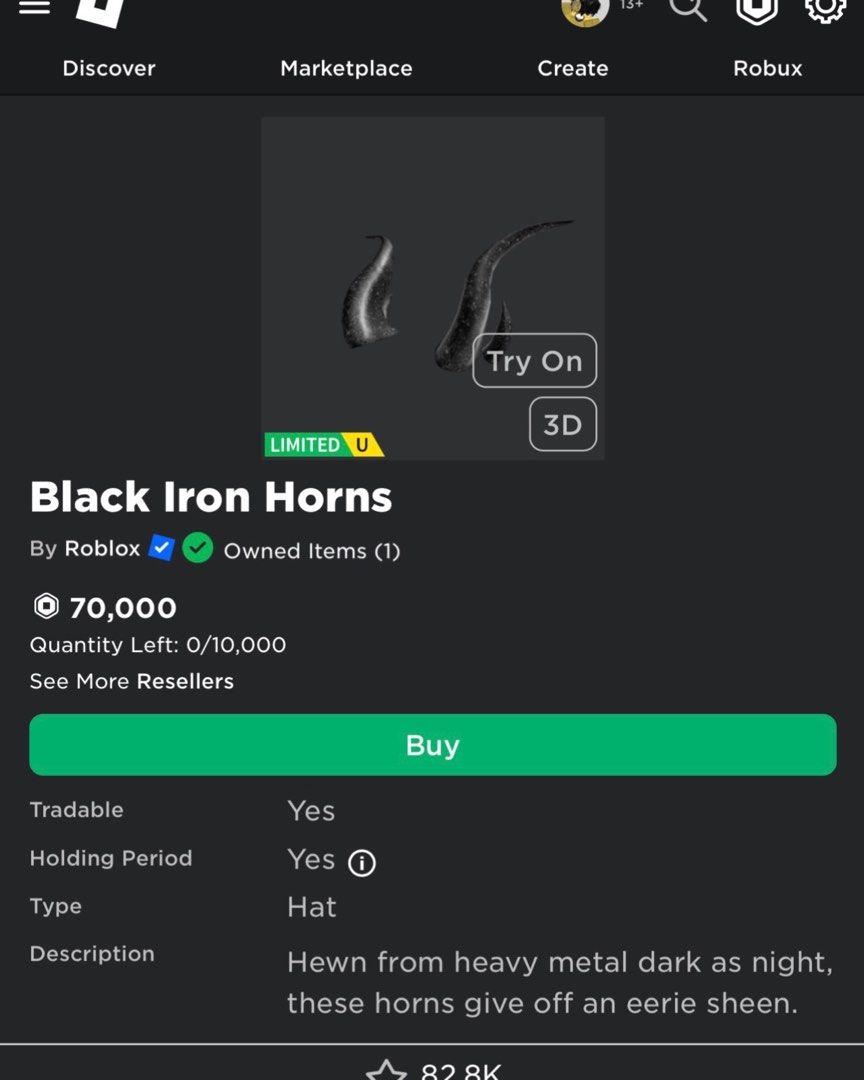Open the Robux section
864x1080 pixels.
click(767, 68)
